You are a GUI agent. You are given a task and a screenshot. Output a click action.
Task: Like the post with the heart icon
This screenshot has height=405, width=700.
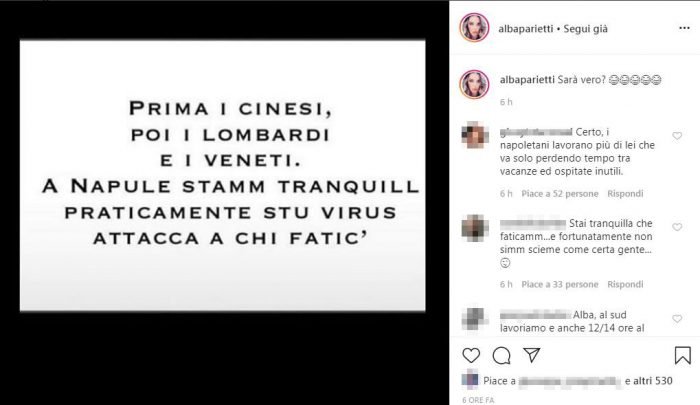(471, 355)
